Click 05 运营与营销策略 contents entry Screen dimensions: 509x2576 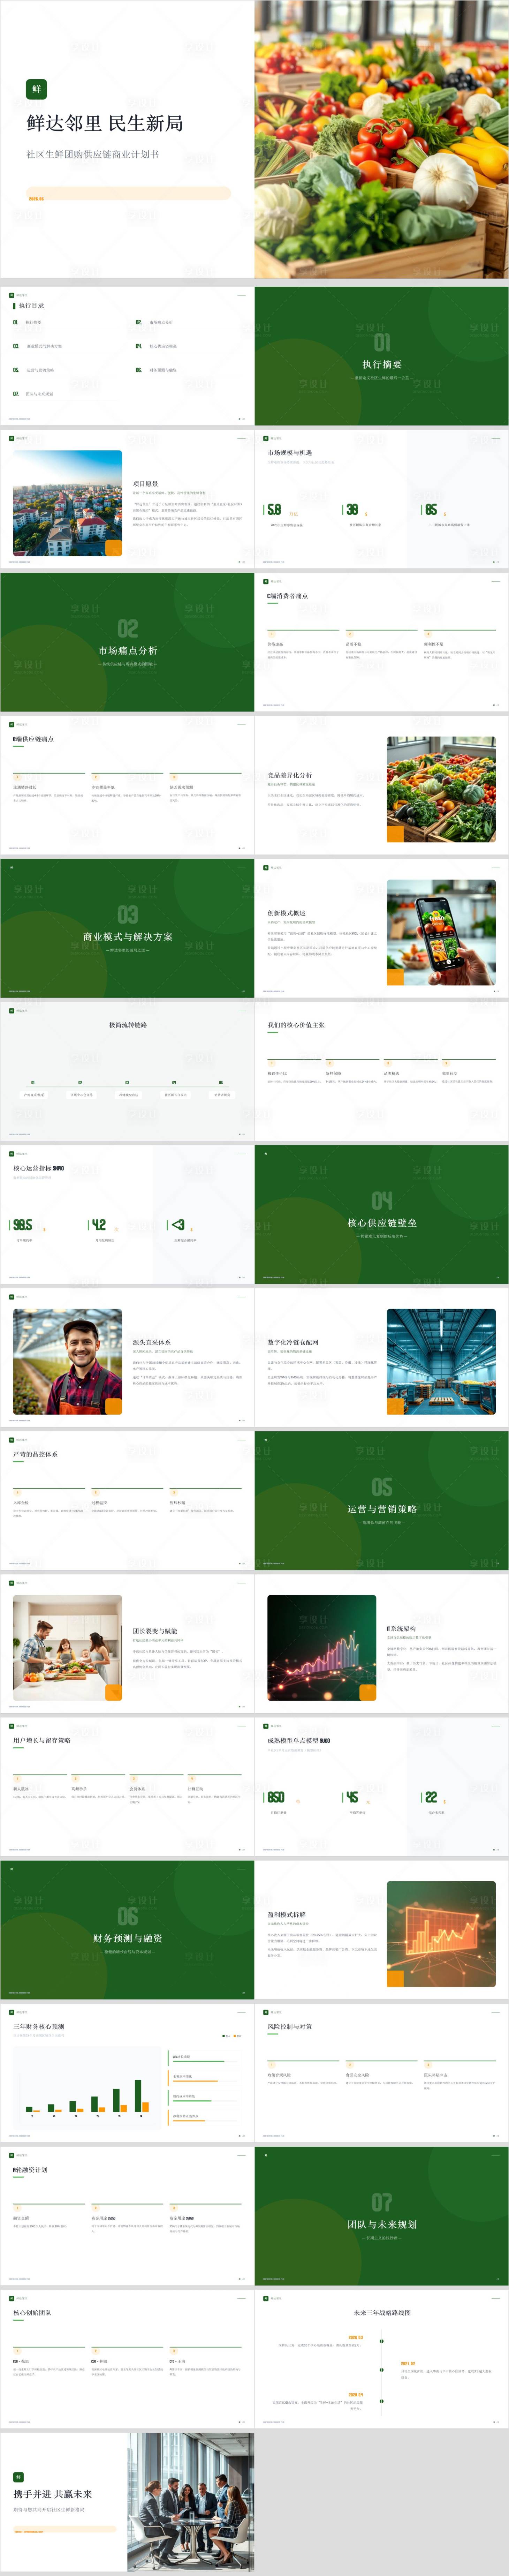(34, 370)
